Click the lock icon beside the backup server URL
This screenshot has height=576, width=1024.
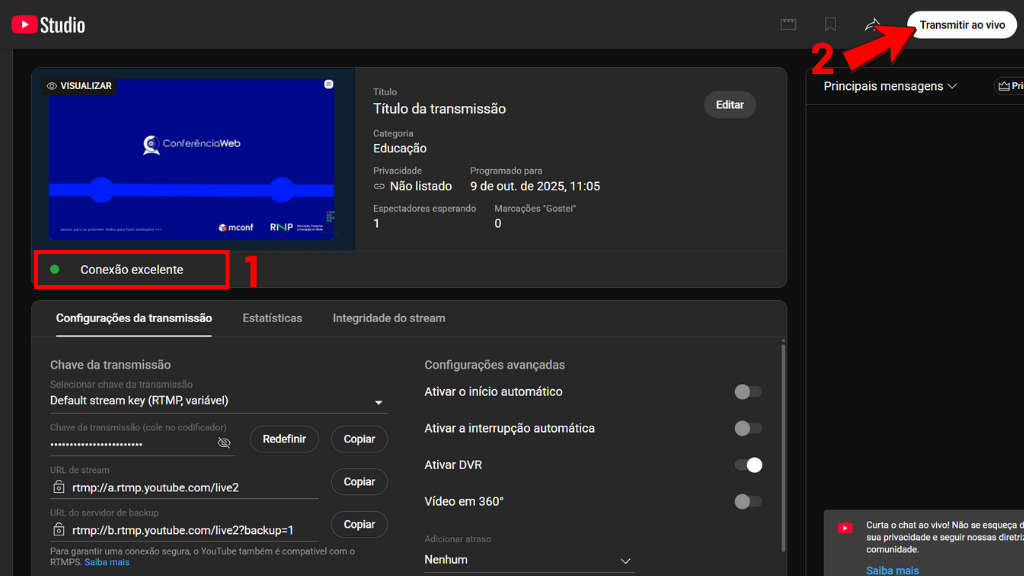click(59, 530)
